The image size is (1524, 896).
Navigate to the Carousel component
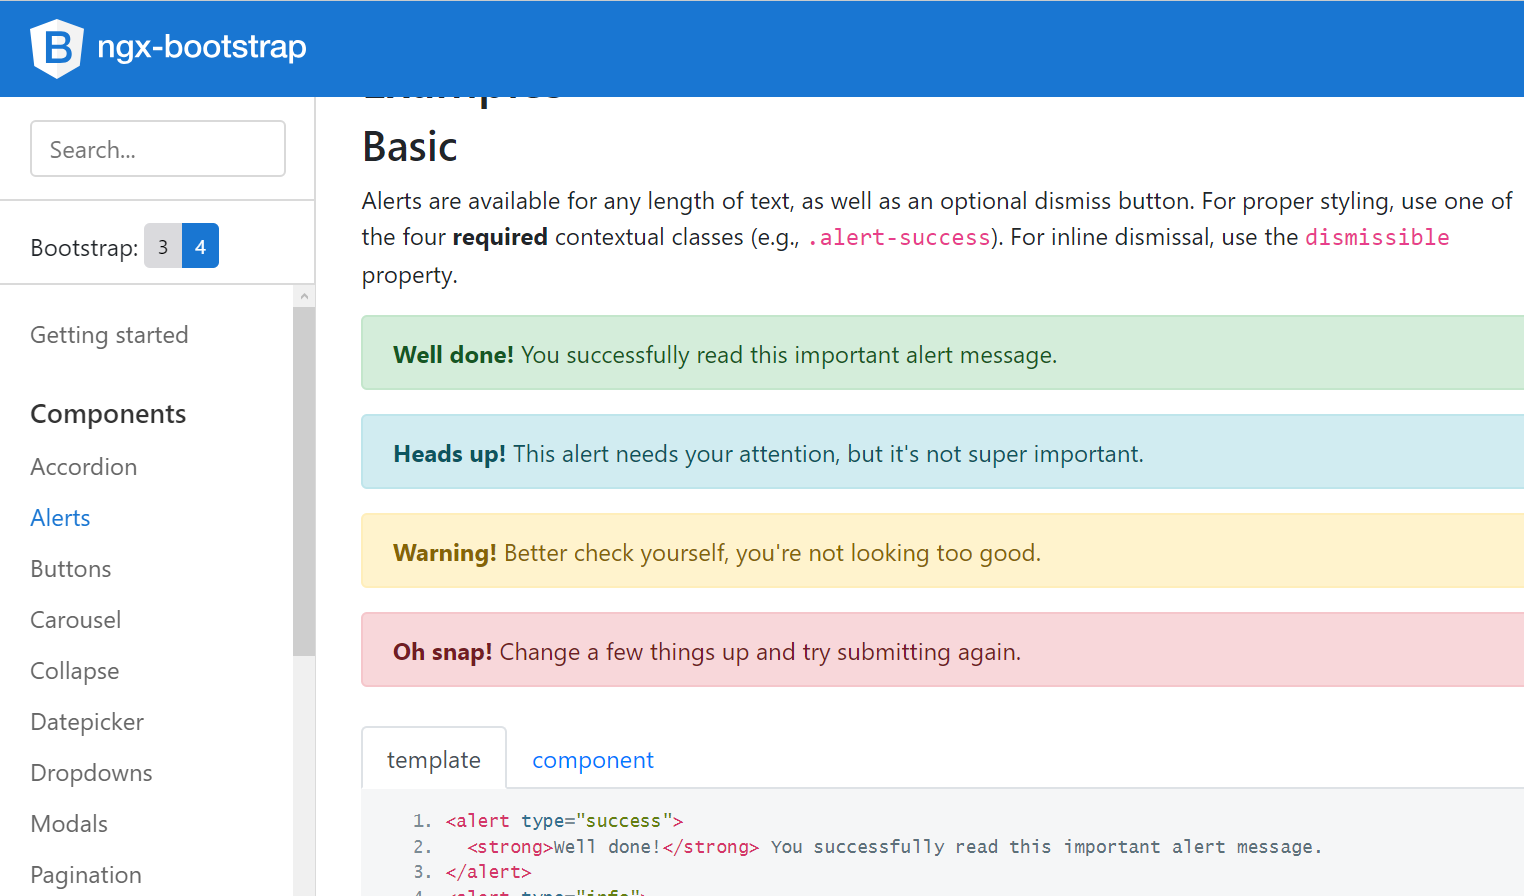tap(76, 620)
